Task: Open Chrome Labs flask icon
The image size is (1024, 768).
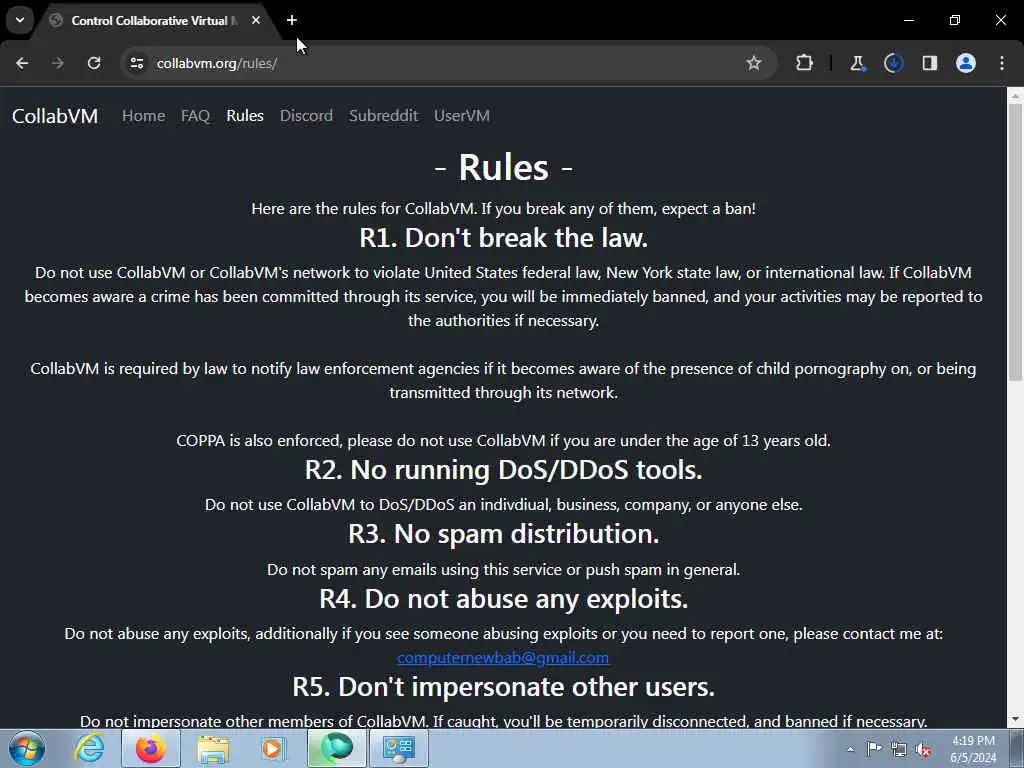Action: tap(857, 63)
